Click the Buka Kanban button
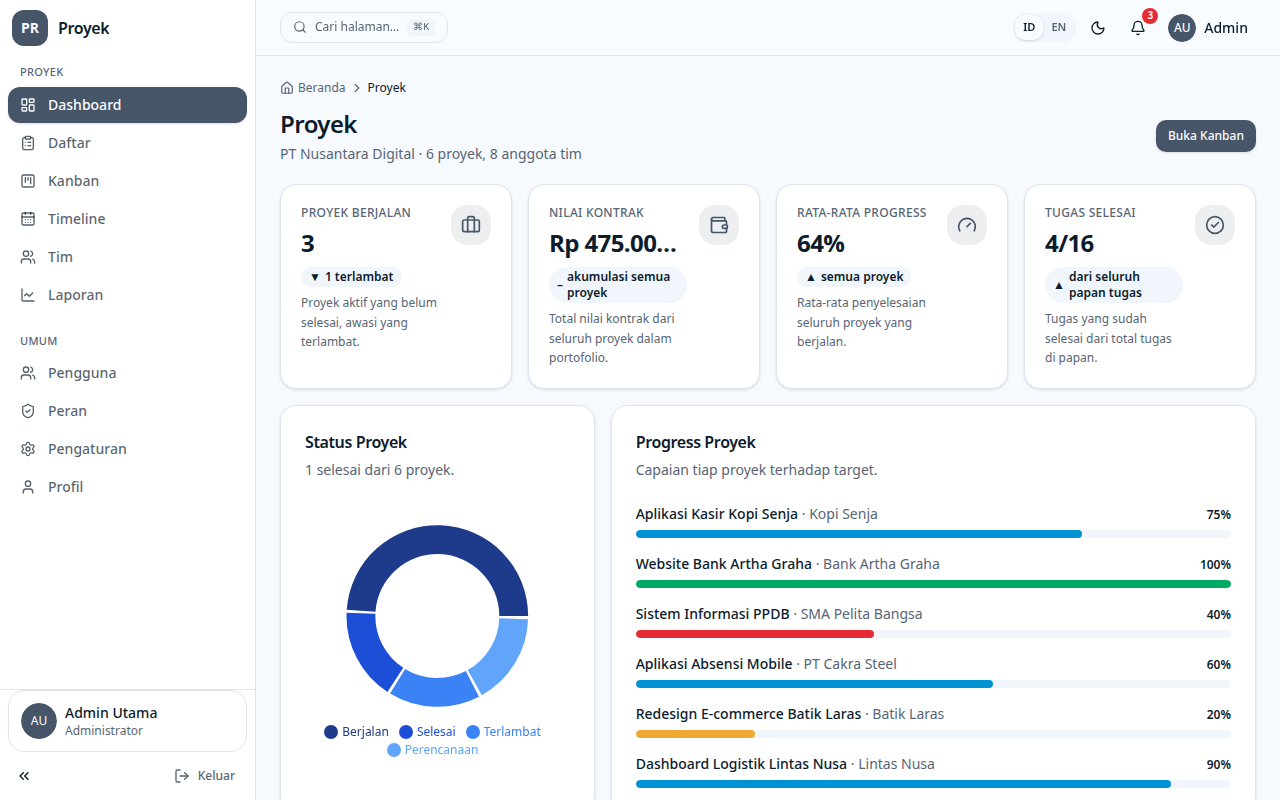This screenshot has height=800, width=1280. (1206, 136)
